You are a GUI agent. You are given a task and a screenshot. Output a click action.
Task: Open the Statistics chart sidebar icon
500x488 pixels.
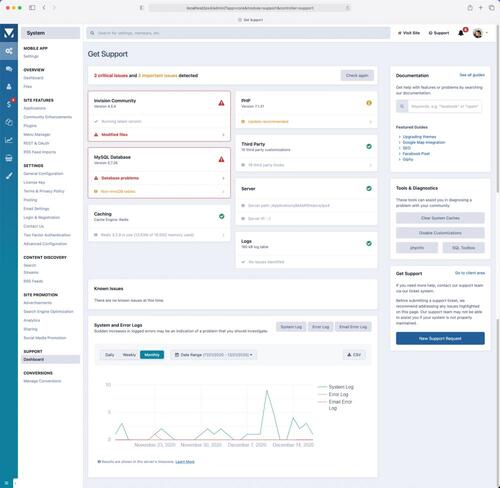(9, 140)
